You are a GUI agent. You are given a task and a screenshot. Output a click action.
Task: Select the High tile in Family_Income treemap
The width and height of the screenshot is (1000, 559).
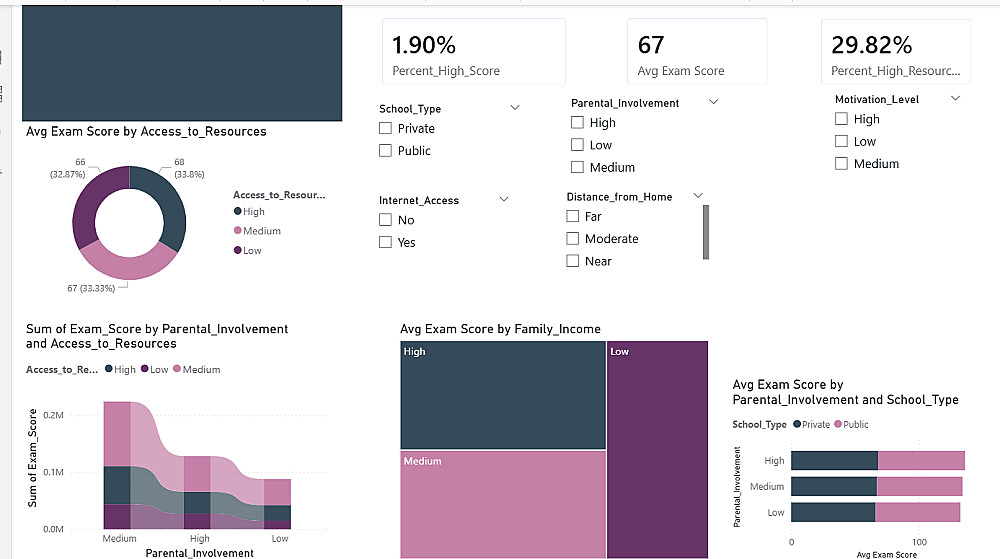pos(502,395)
